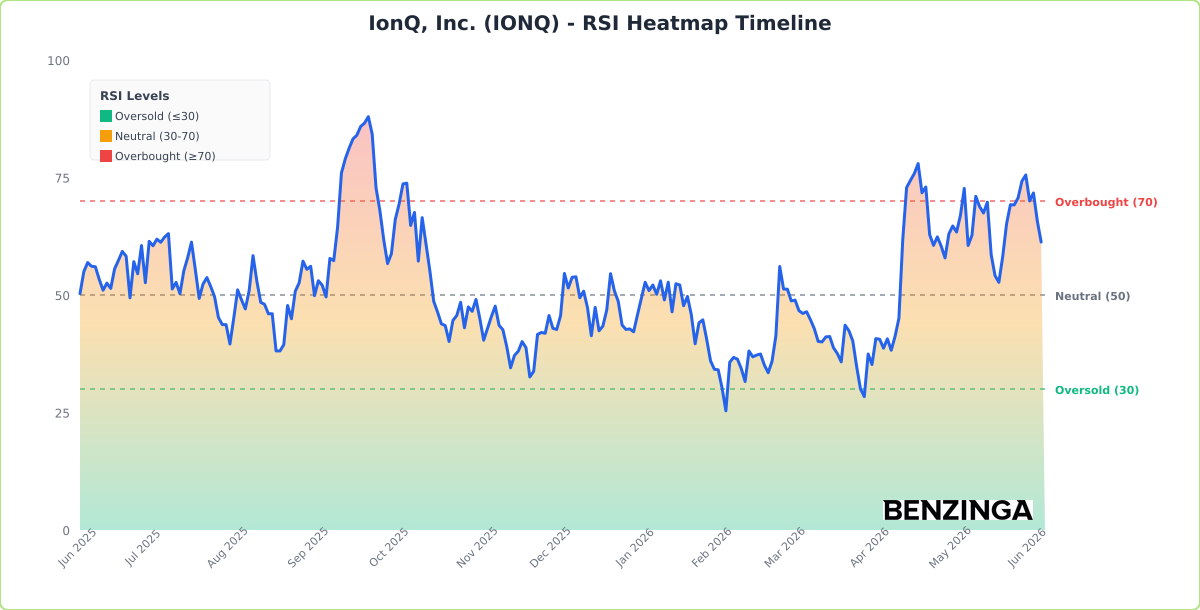Viewport: 1200px width, 610px height.
Task: Click the orange Neutral legend swatch
Action: pyautogui.click(x=106, y=136)
